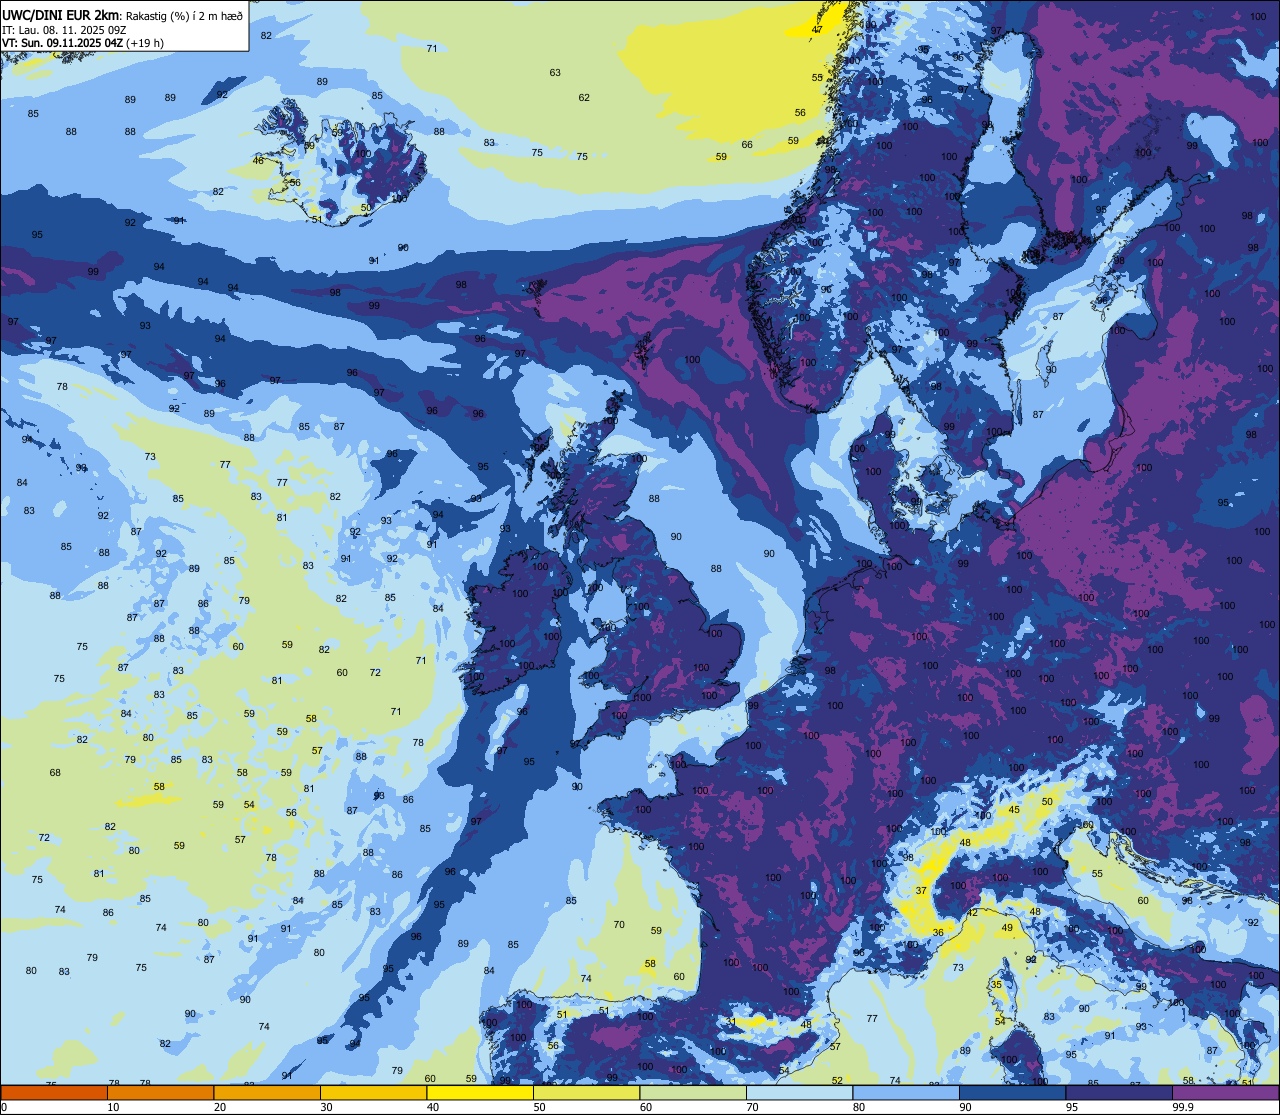Click the humidity value '47' on the map
The width and height of the screenshot is (1280, 1115).
pyautogui.click(x=817, y=29)
